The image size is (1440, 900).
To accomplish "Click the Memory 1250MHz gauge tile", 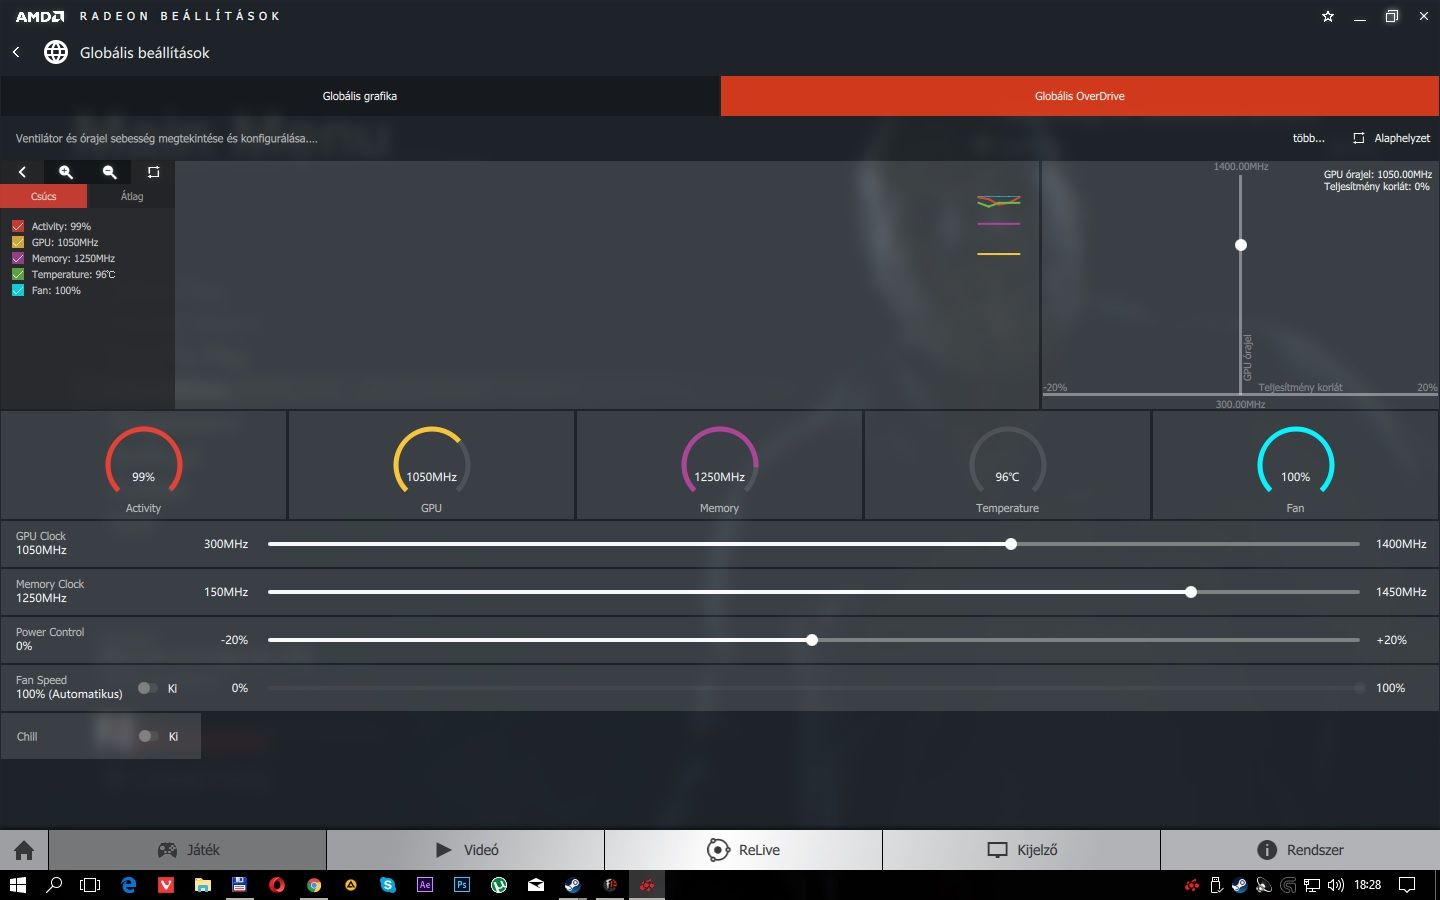I will pyautogui.click(x=720, y=465).
